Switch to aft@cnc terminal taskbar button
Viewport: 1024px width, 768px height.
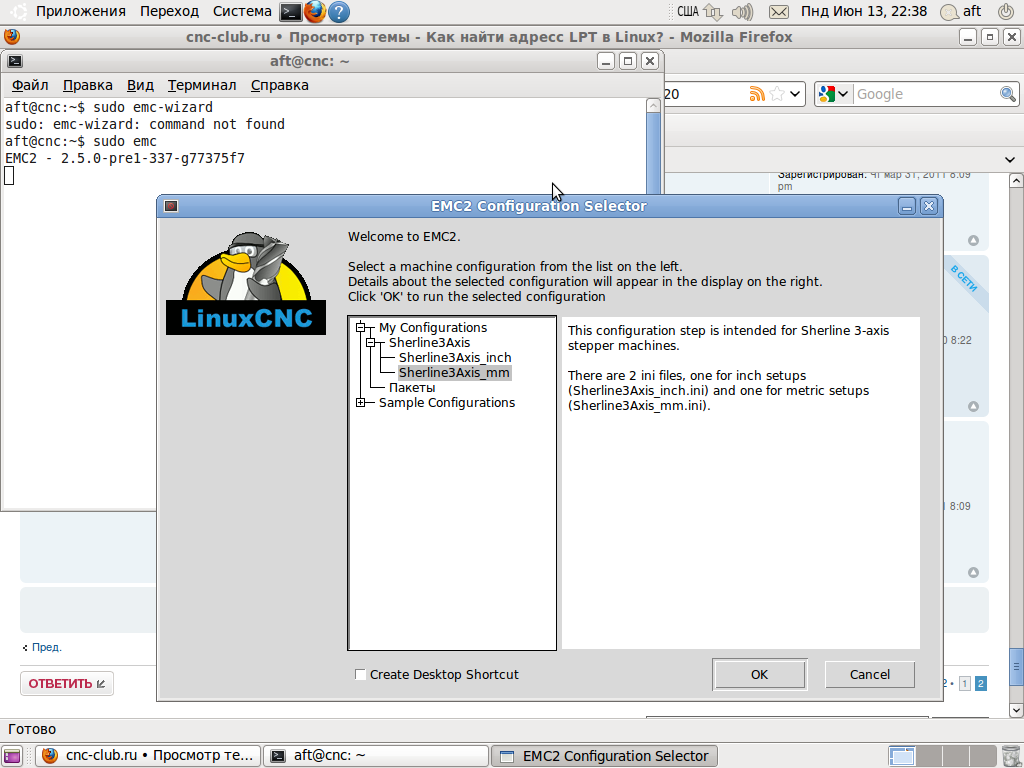point(376,756)
